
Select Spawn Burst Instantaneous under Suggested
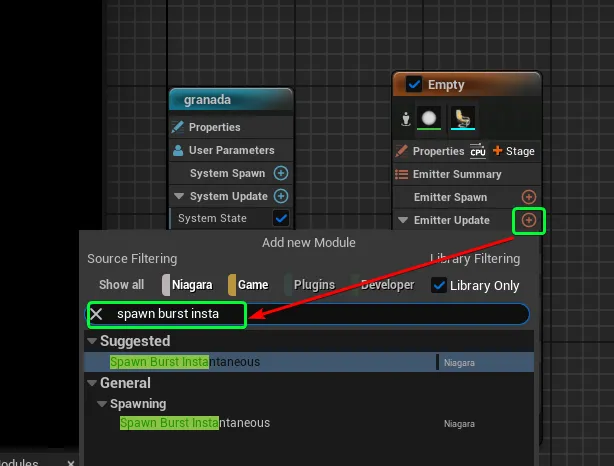pyautogui.click(x=185, y=362)
